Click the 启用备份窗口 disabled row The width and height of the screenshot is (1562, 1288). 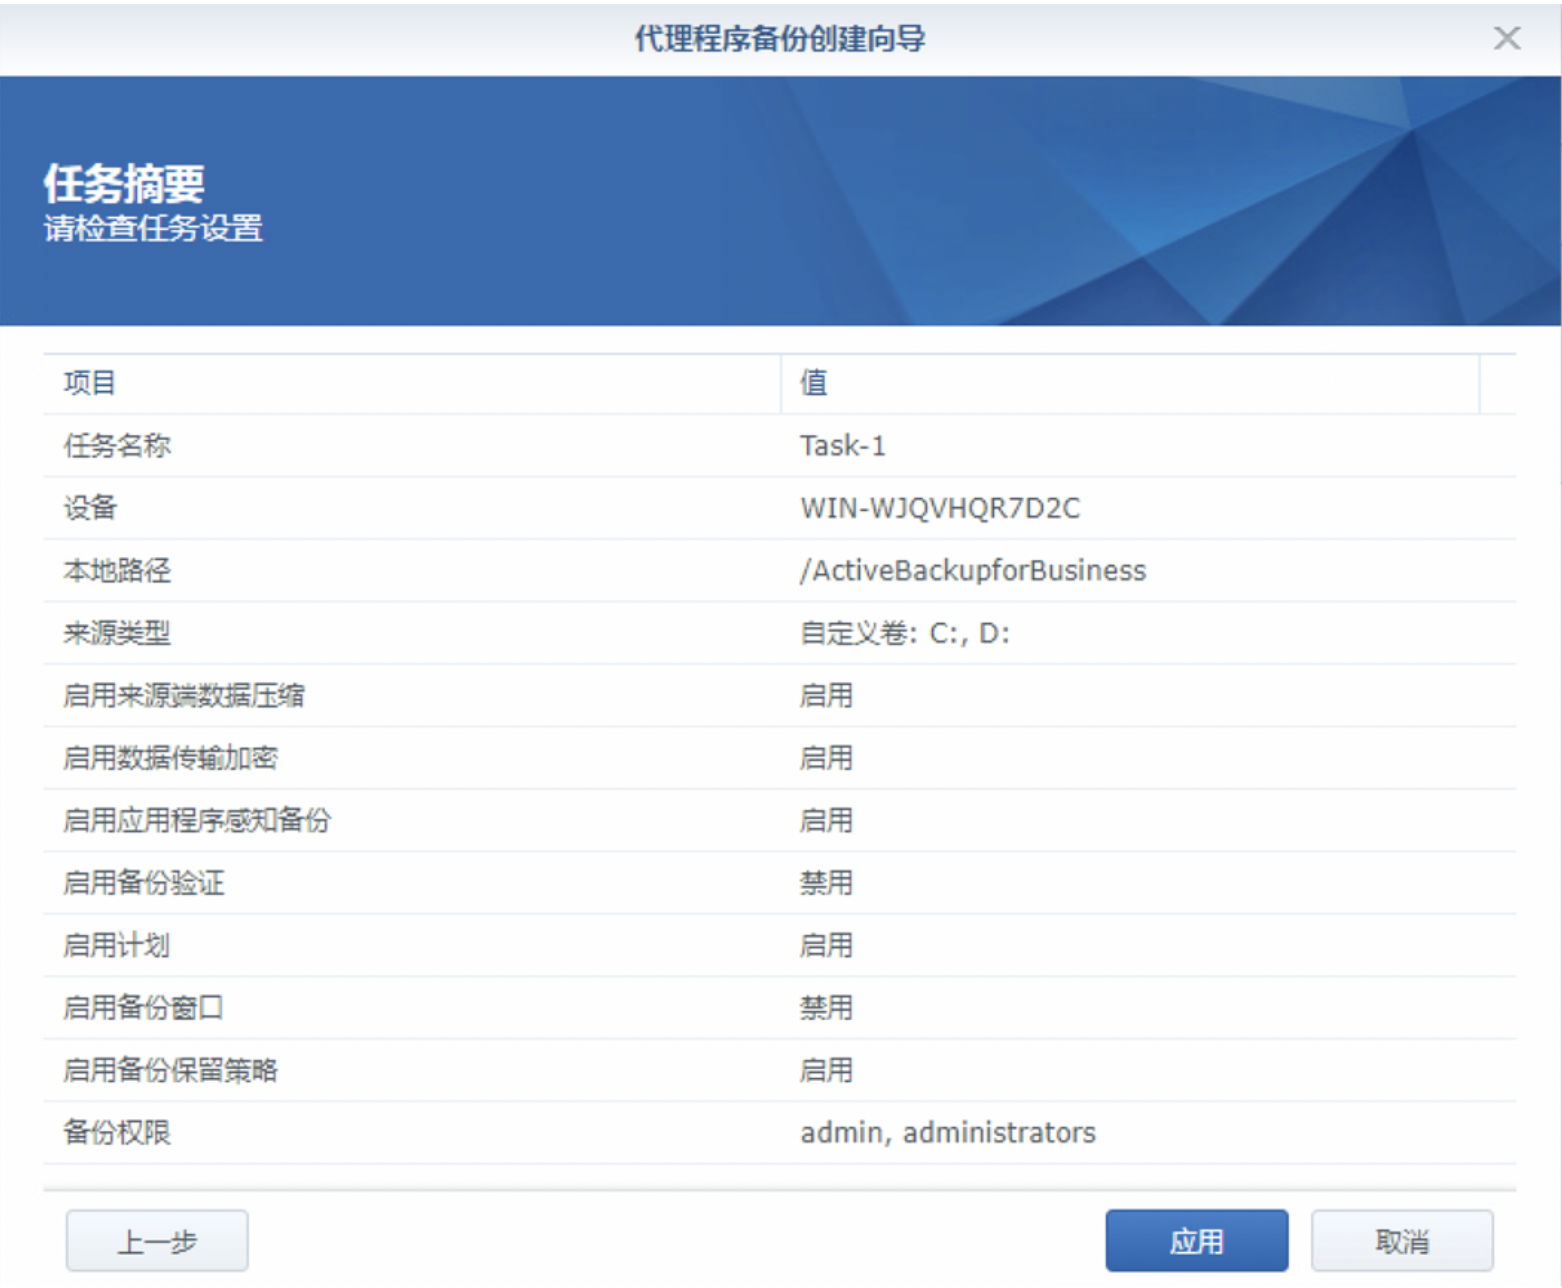[x=400, y=1008]
